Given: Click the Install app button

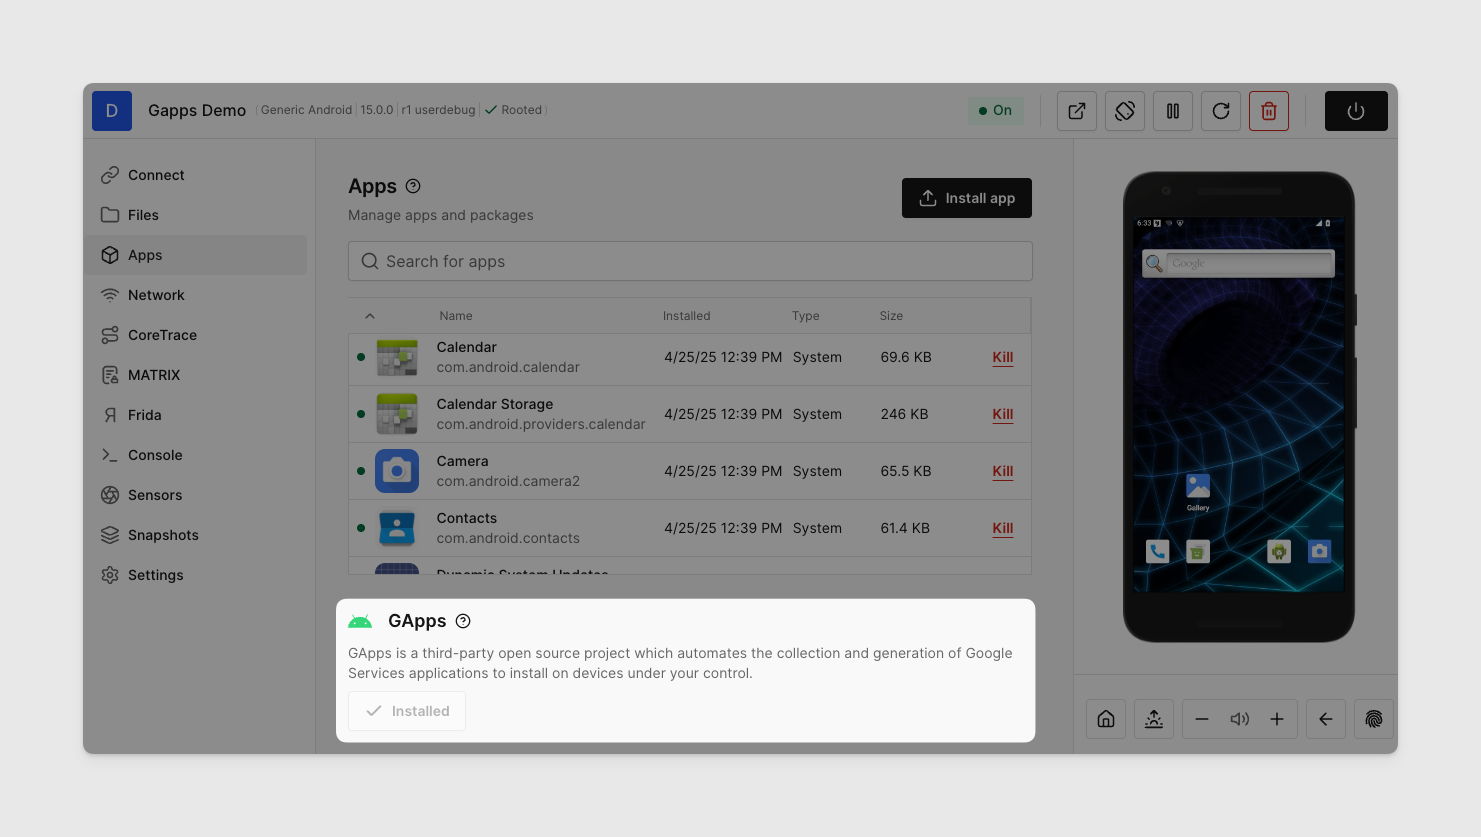Looking at the screenshot, I should pyautogui.click(x=967, y=198).
